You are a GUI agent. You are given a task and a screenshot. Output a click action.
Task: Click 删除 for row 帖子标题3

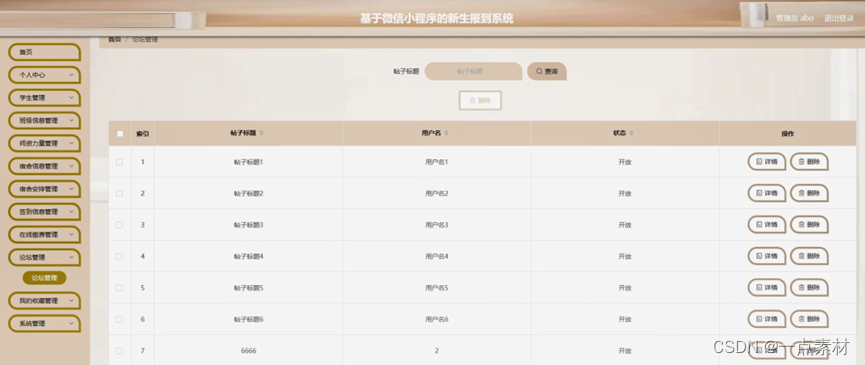pyautogui.click(x=809, y=225)
